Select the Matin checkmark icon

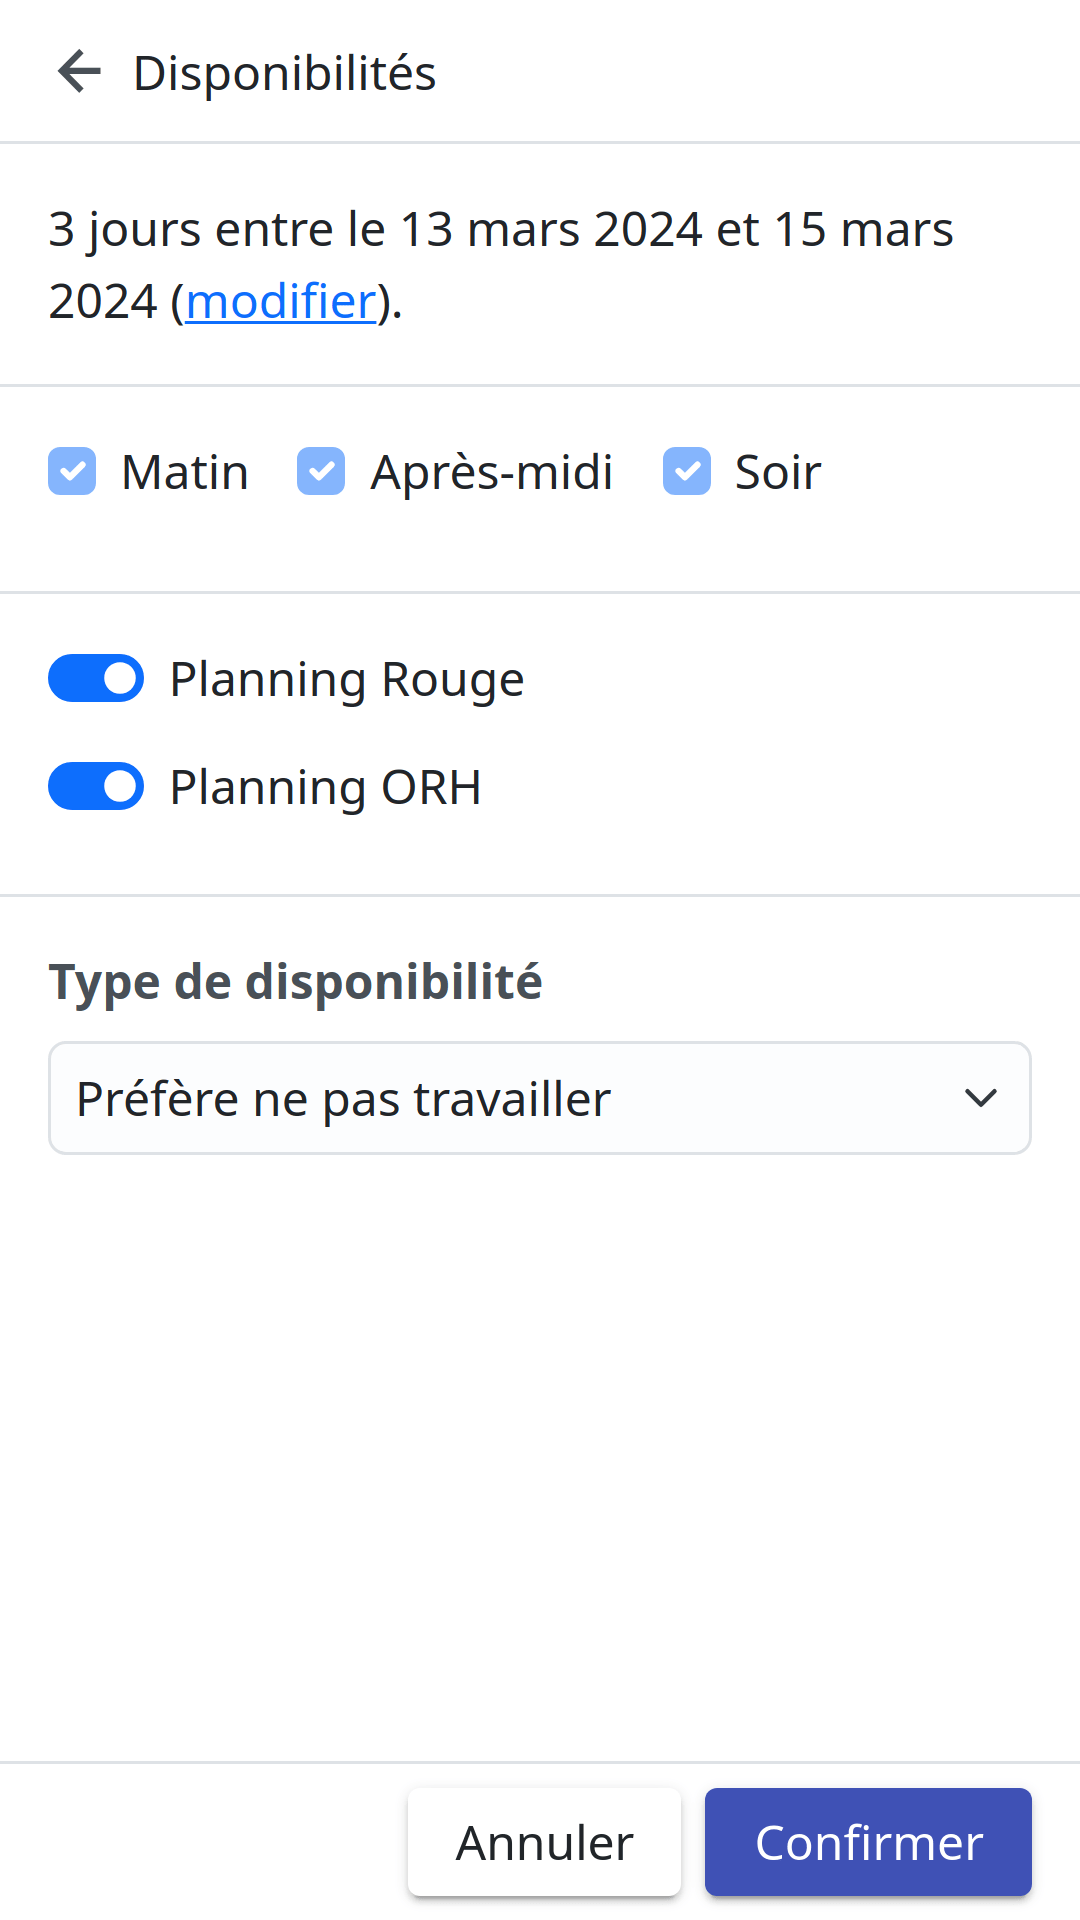(x=71, y=471)
